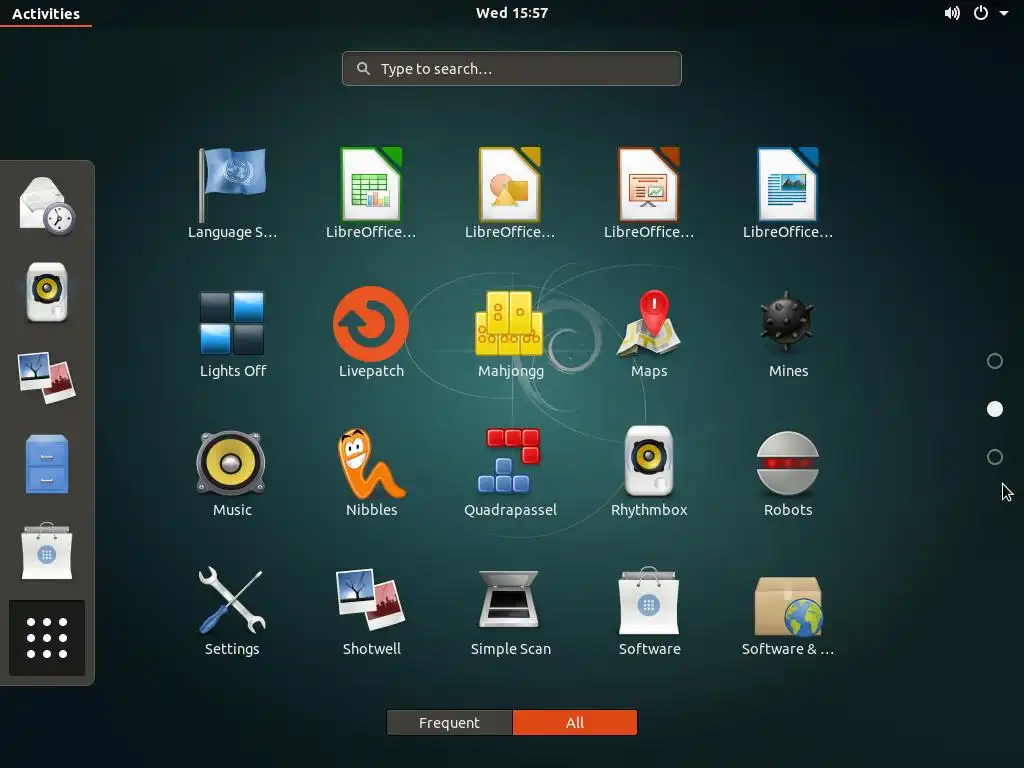Open Settings from the app grid
Image resolution: width=1024 pixels, height=768 pixels.
tap(232, 601)
